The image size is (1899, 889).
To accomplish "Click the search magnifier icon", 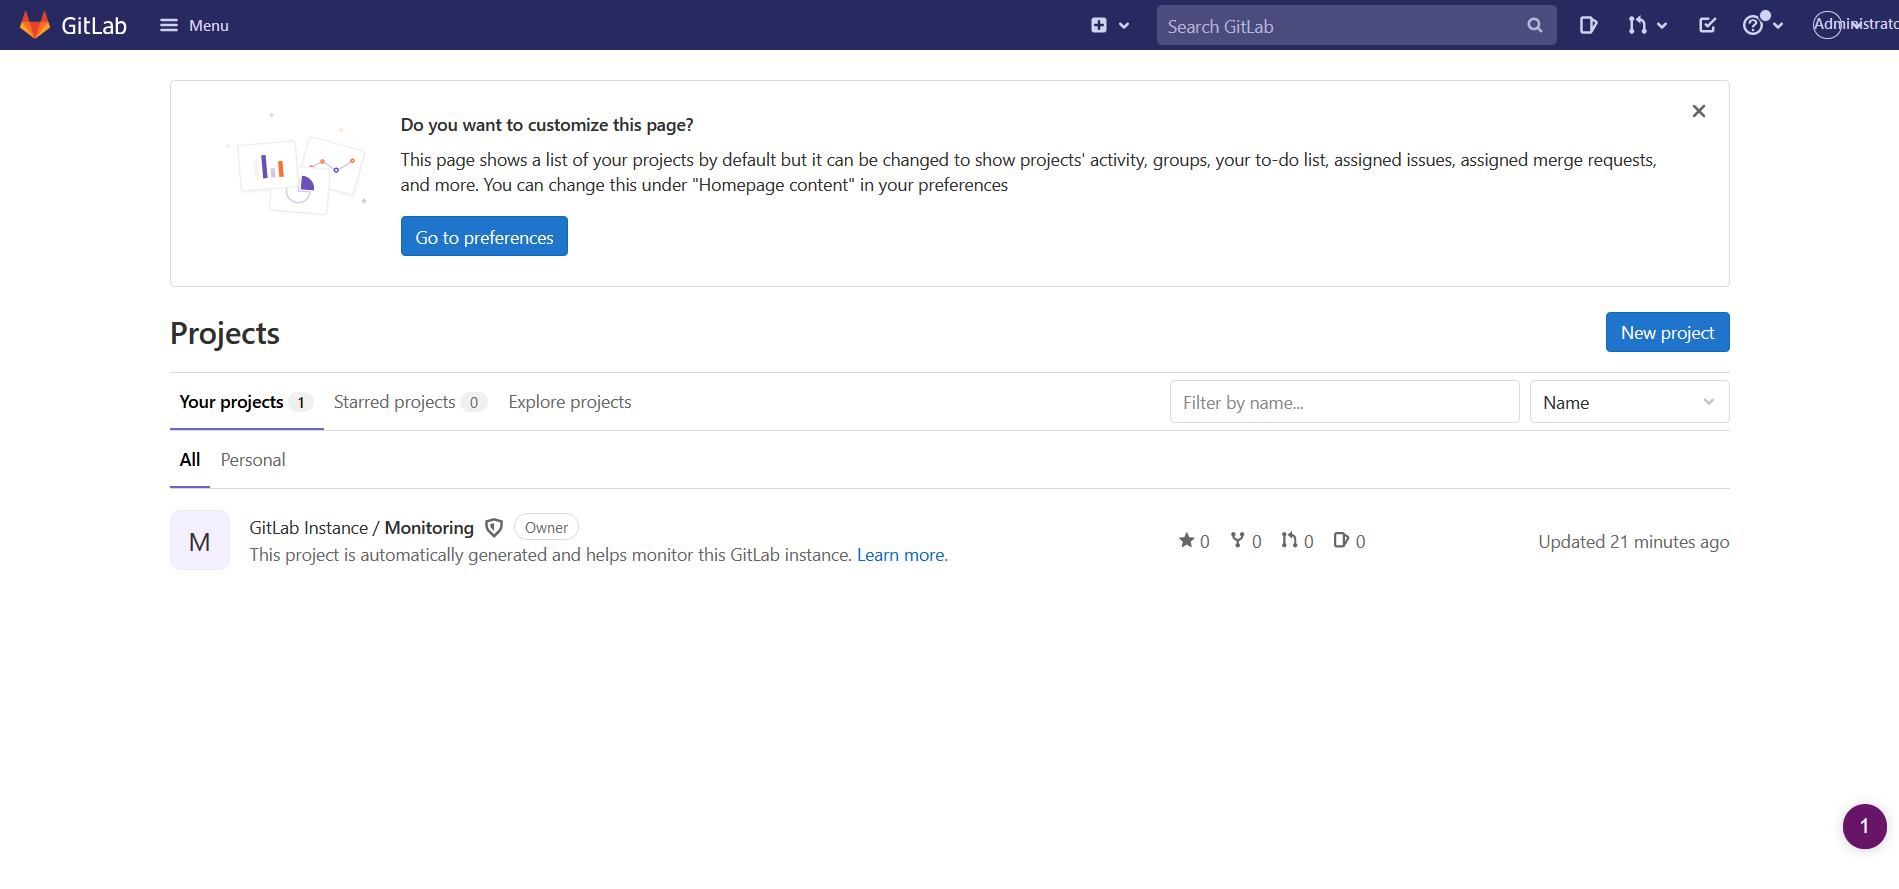I will point(1535,26).
